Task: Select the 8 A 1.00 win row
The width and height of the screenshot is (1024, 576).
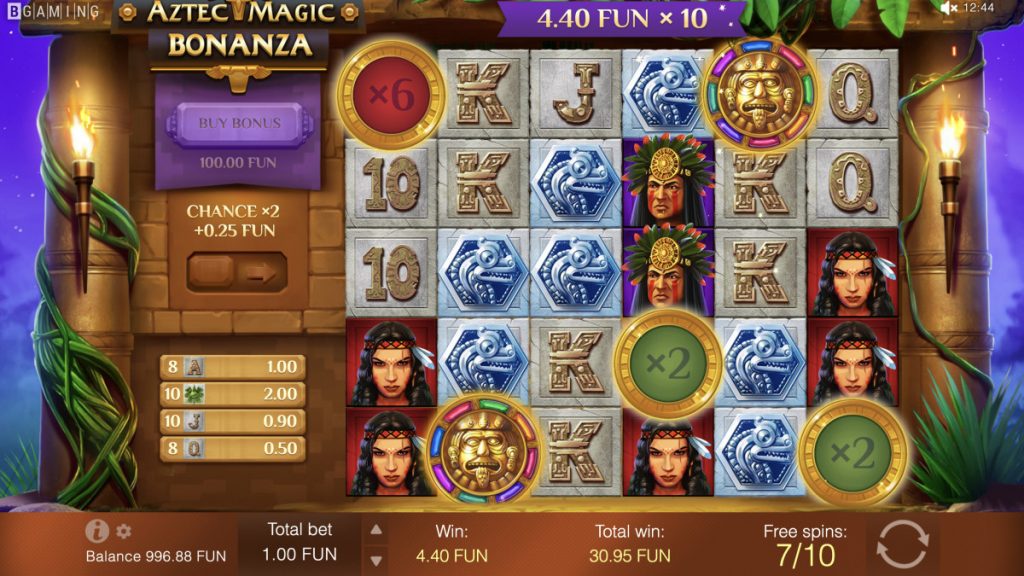Action: point(232,367)
